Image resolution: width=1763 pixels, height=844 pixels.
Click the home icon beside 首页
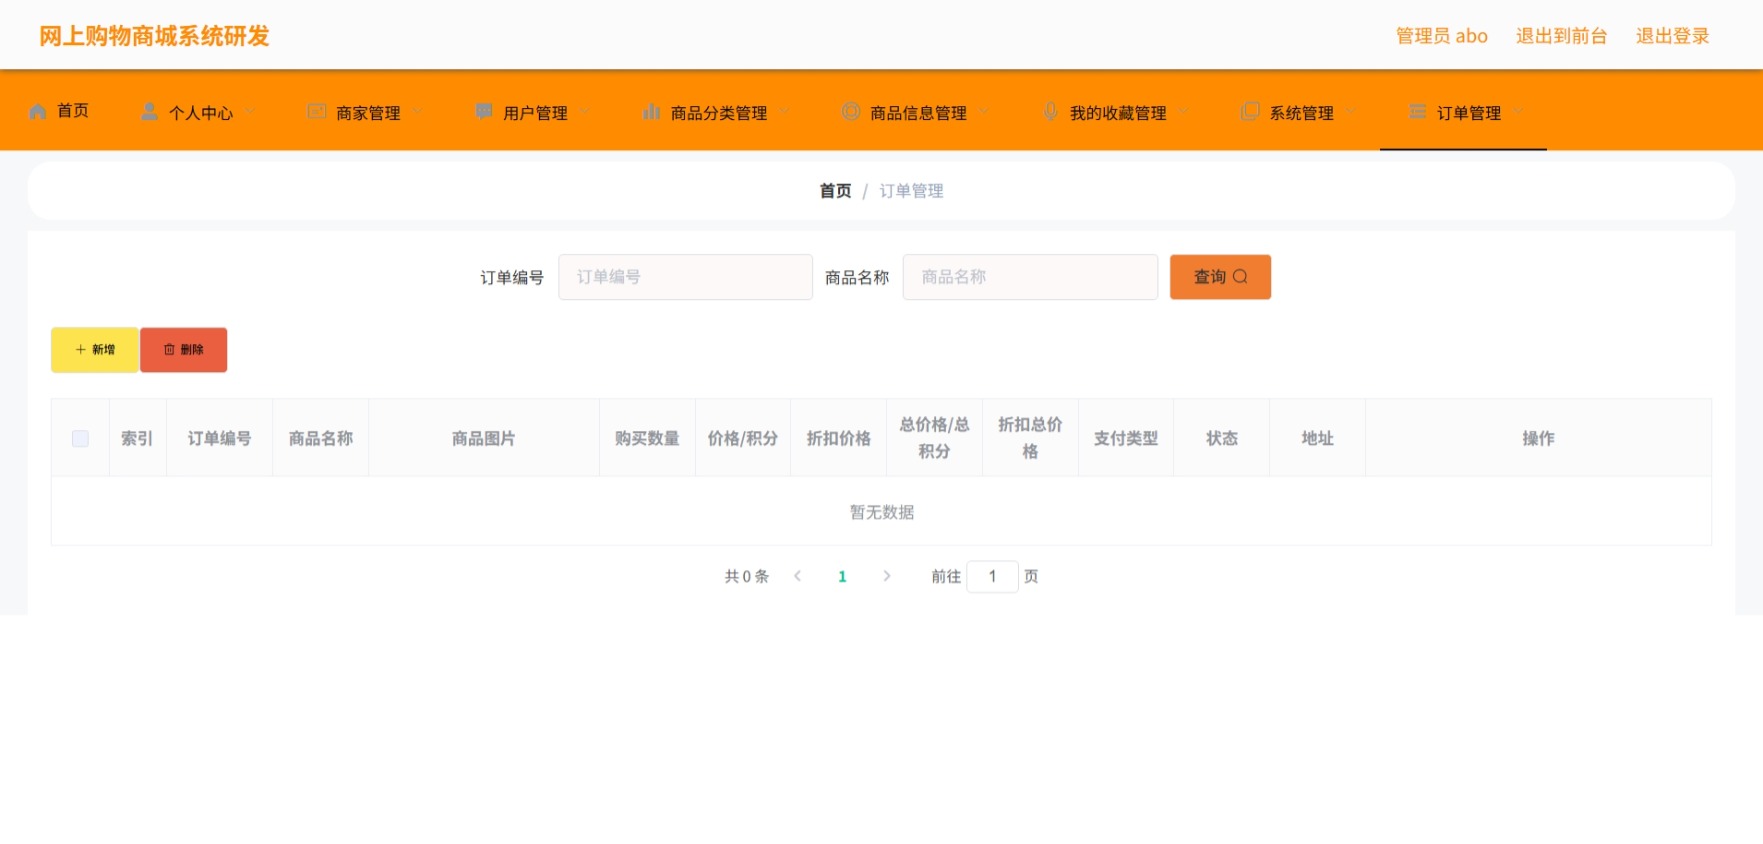point(38,111)
